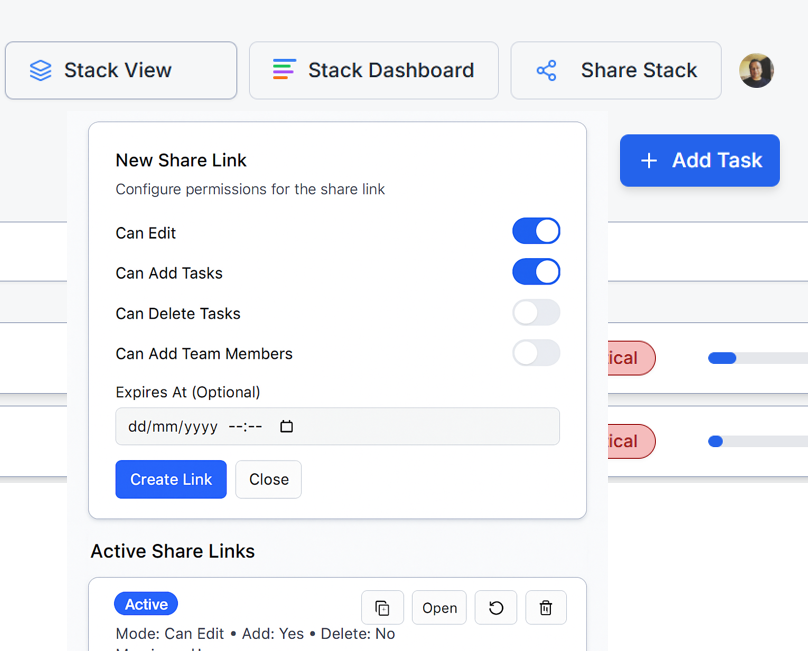Disable the Can Edit toggle
Viewport: 808px width, 654px height.
[x=536, y=231]
